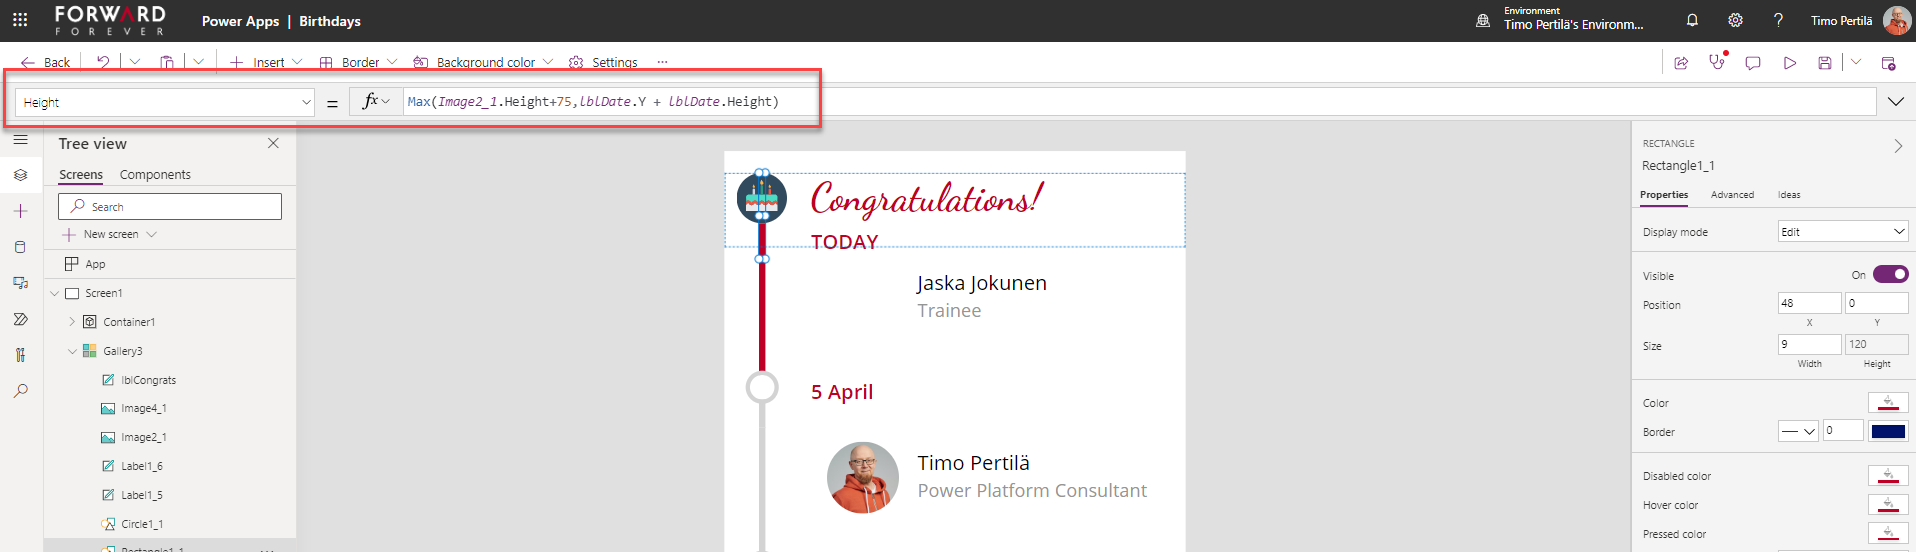Open the border color swatch

click(x=1887, y=432)
